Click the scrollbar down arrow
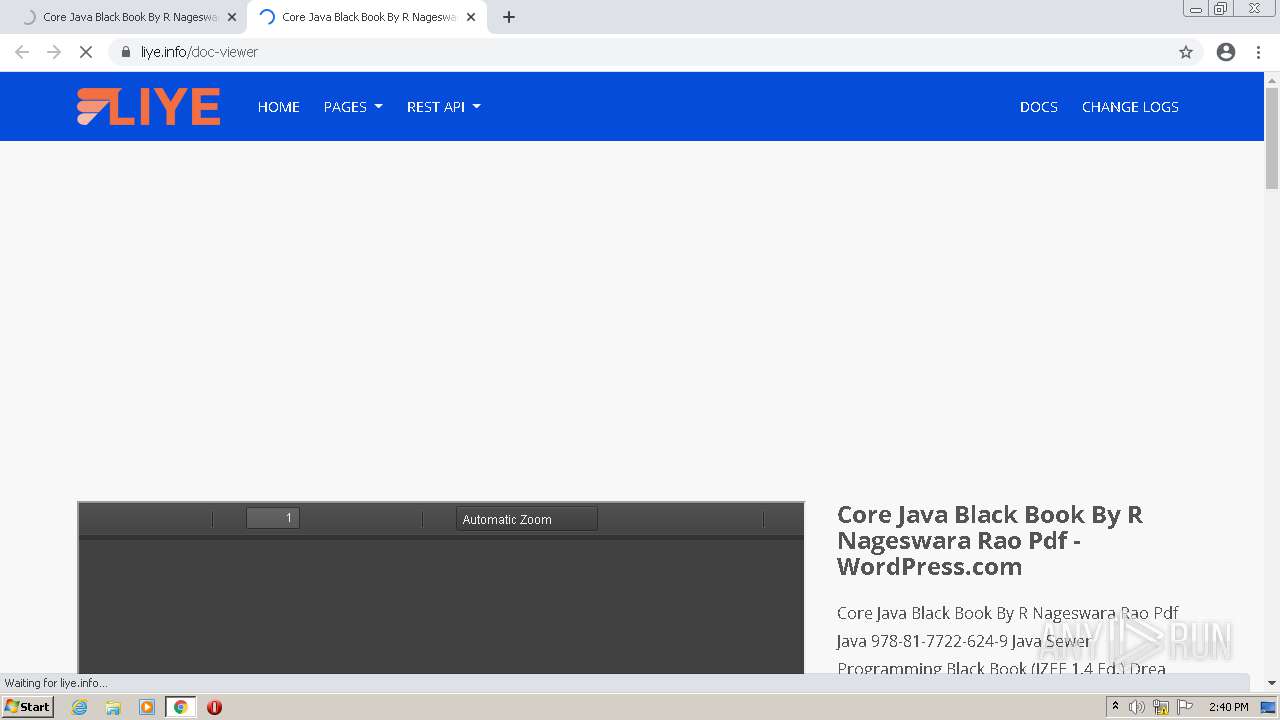Screen dimensions: 1280x720 click(1272, 683)
